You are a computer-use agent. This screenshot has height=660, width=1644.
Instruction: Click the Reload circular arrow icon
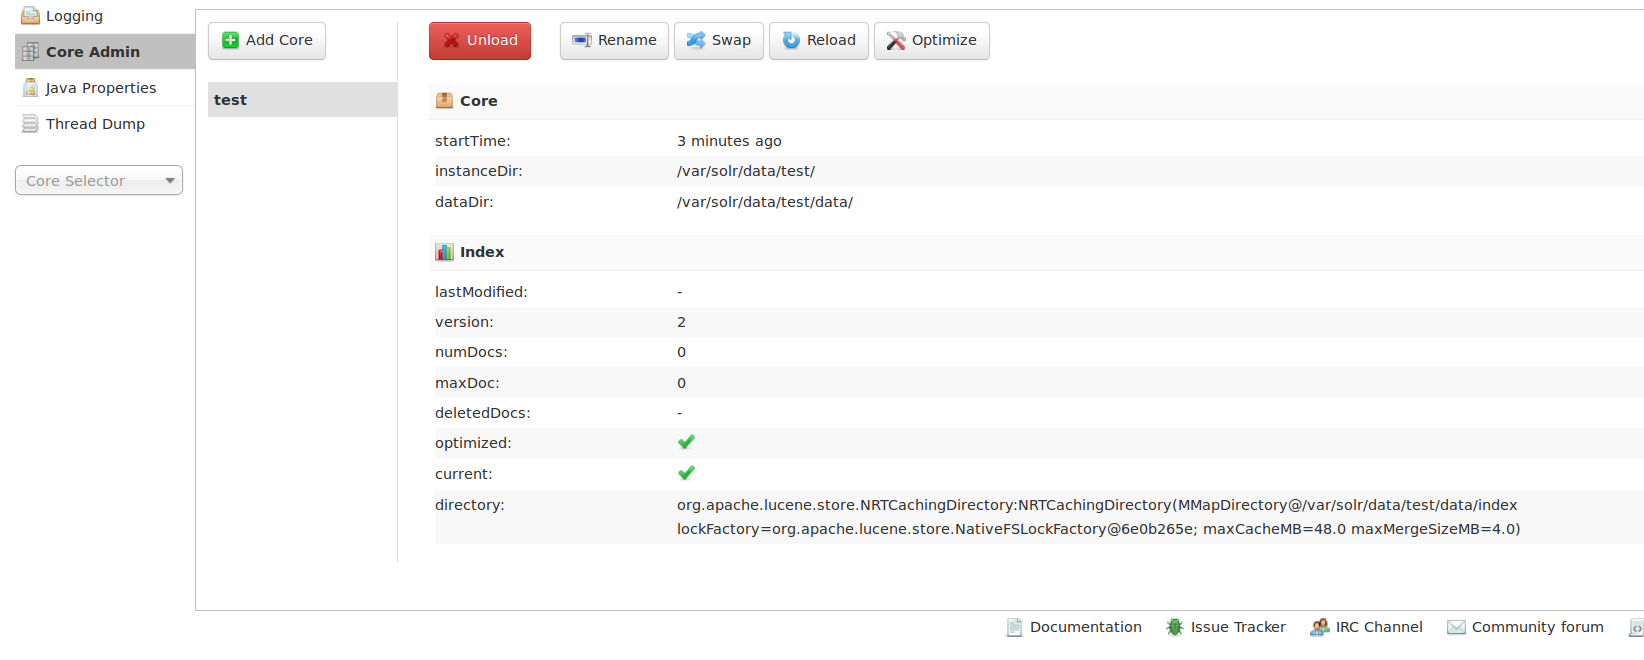[791, 40]
